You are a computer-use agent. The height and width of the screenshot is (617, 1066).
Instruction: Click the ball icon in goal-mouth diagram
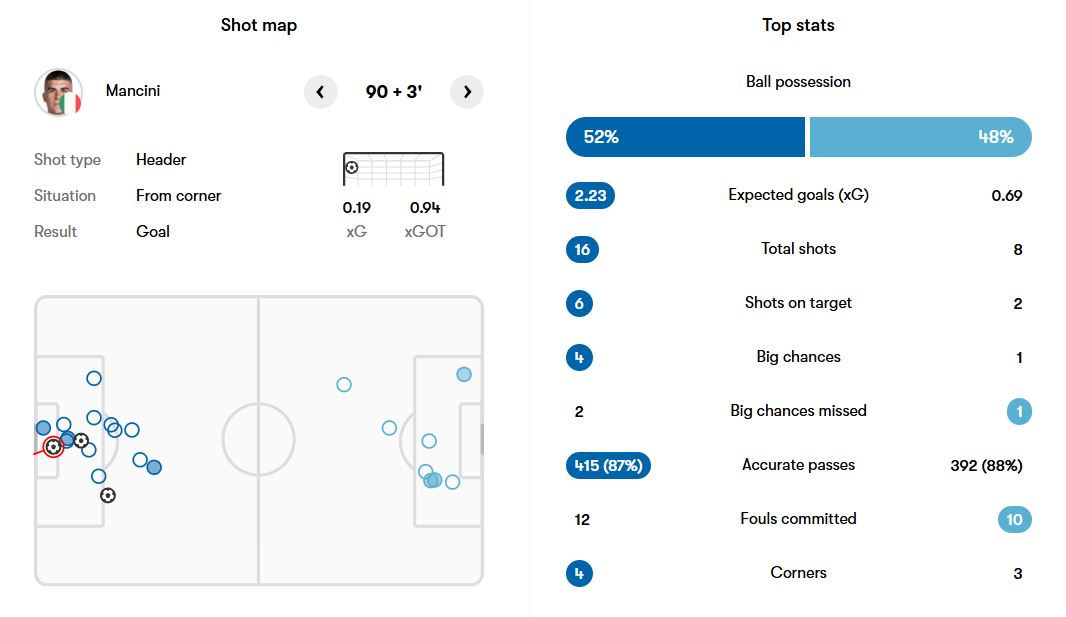[x=351, y=167]
